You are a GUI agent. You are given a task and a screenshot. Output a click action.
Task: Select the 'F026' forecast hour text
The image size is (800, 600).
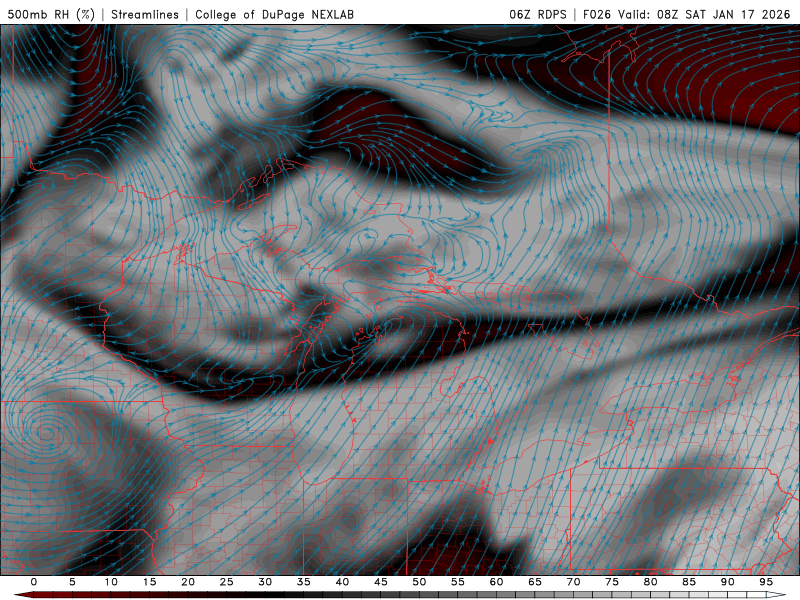point(597,14)
